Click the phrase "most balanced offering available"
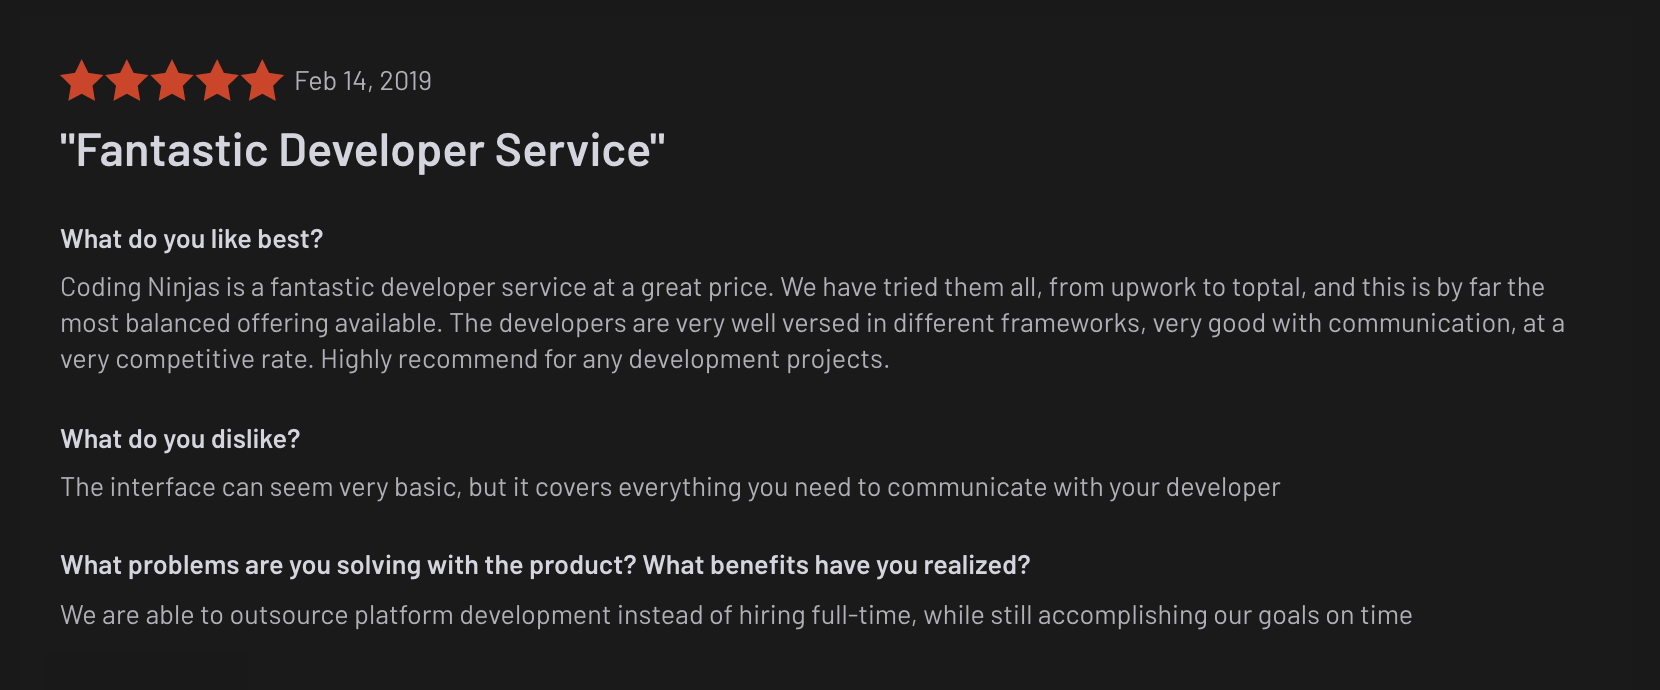 pos(251,323)
